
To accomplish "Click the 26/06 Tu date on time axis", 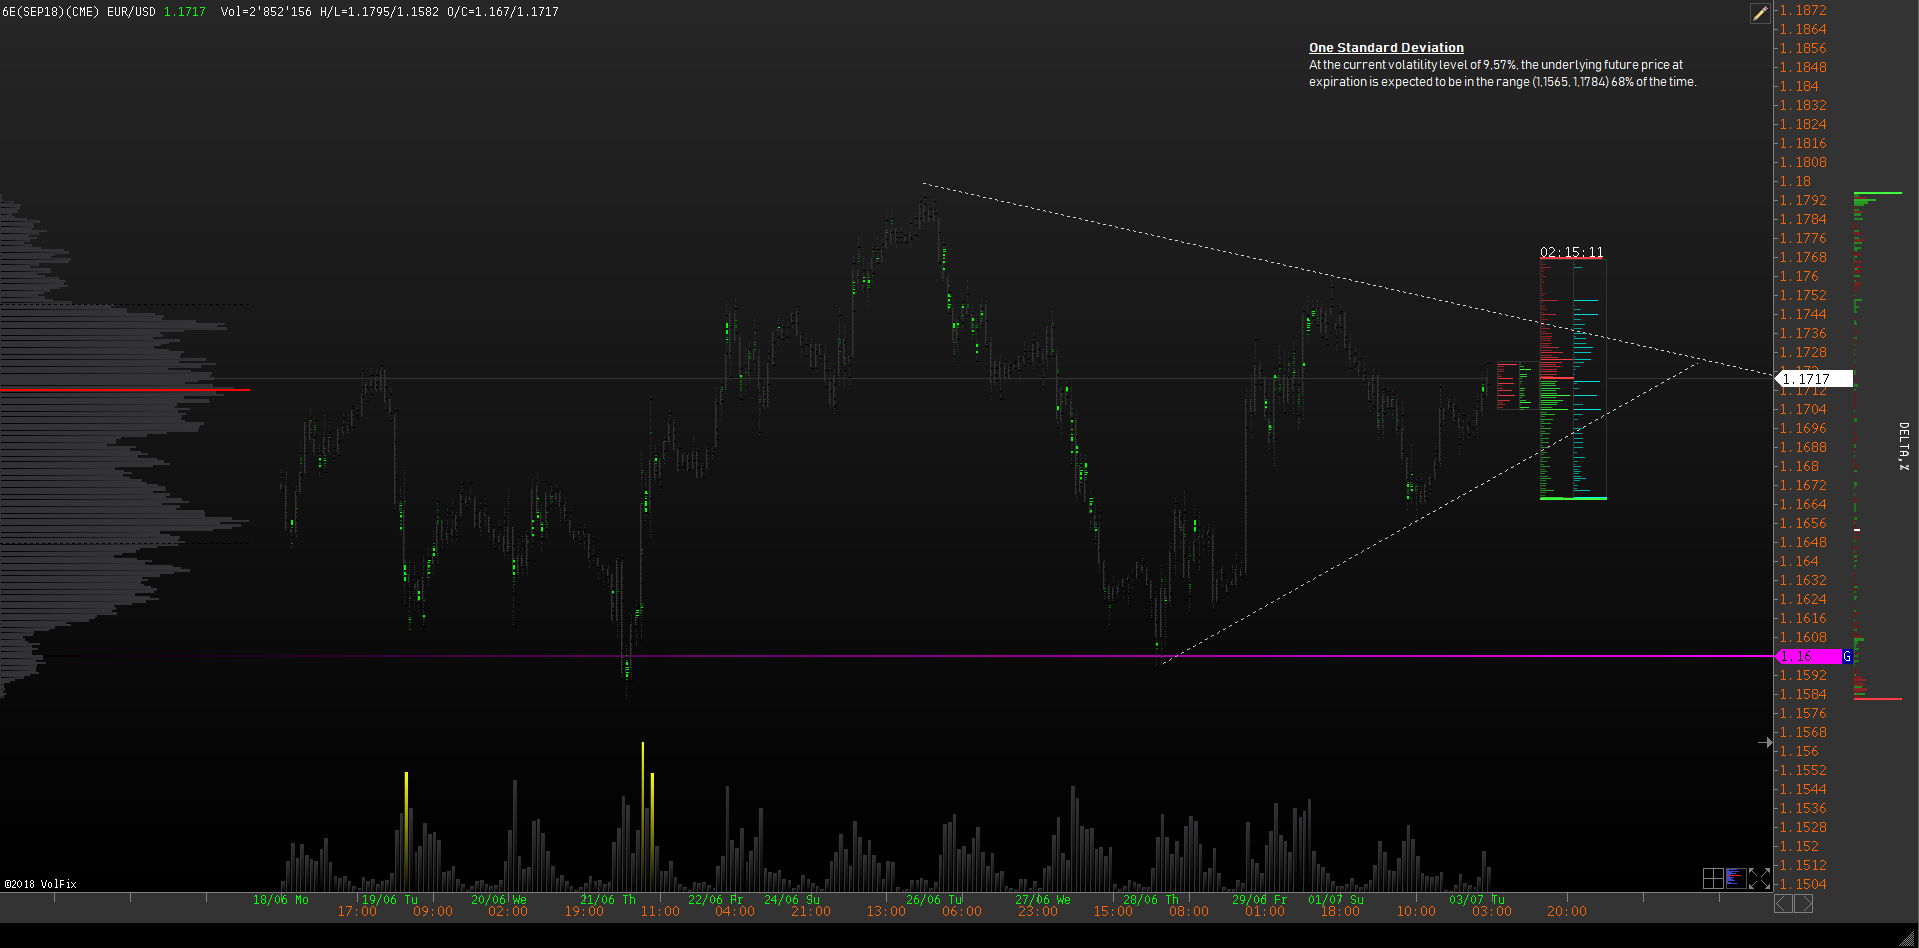I will click(x=934, y=900).
